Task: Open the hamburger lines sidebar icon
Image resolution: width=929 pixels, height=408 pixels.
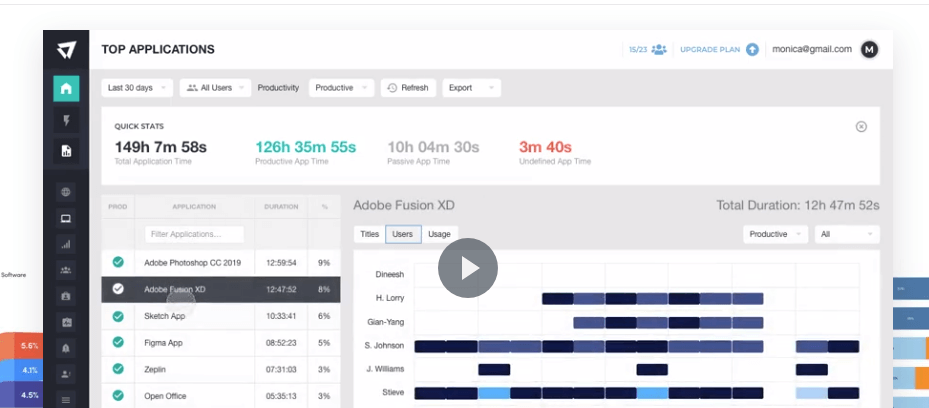Action: click(66, 400)
